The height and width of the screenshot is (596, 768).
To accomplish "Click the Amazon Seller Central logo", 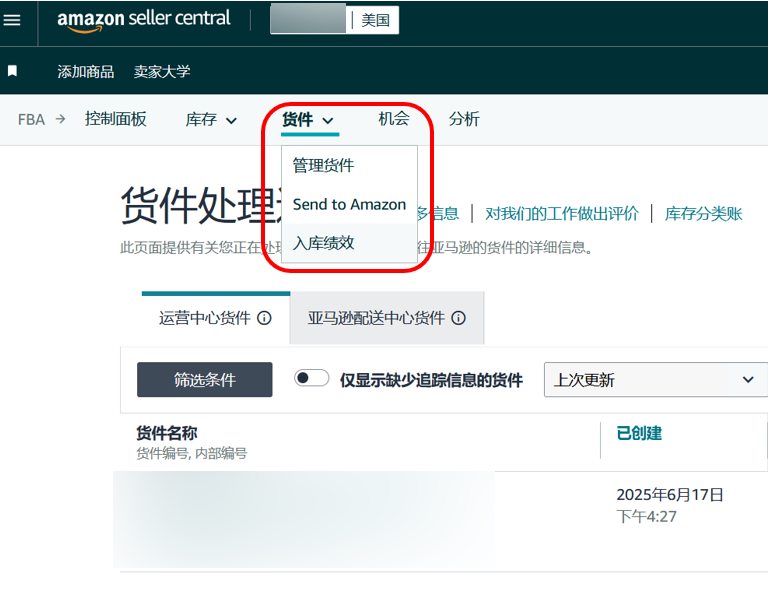I will (x=144, y=20).
